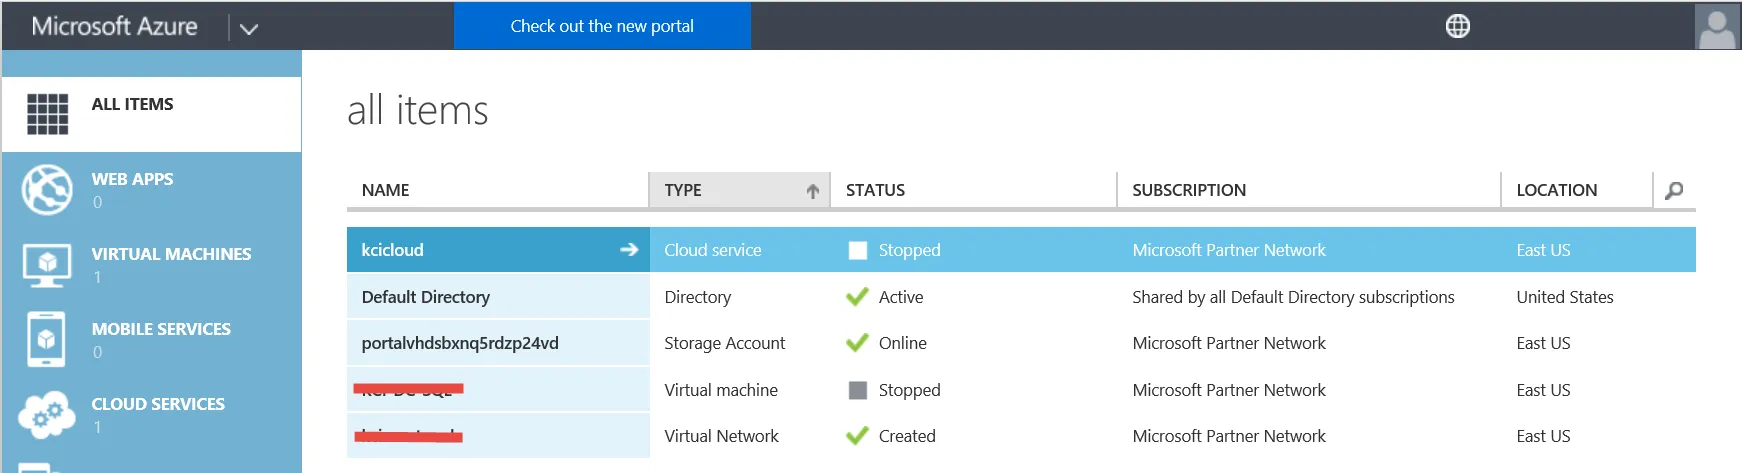
Task: Sort by the TYPE column header
Action: (x=683, y=190)
